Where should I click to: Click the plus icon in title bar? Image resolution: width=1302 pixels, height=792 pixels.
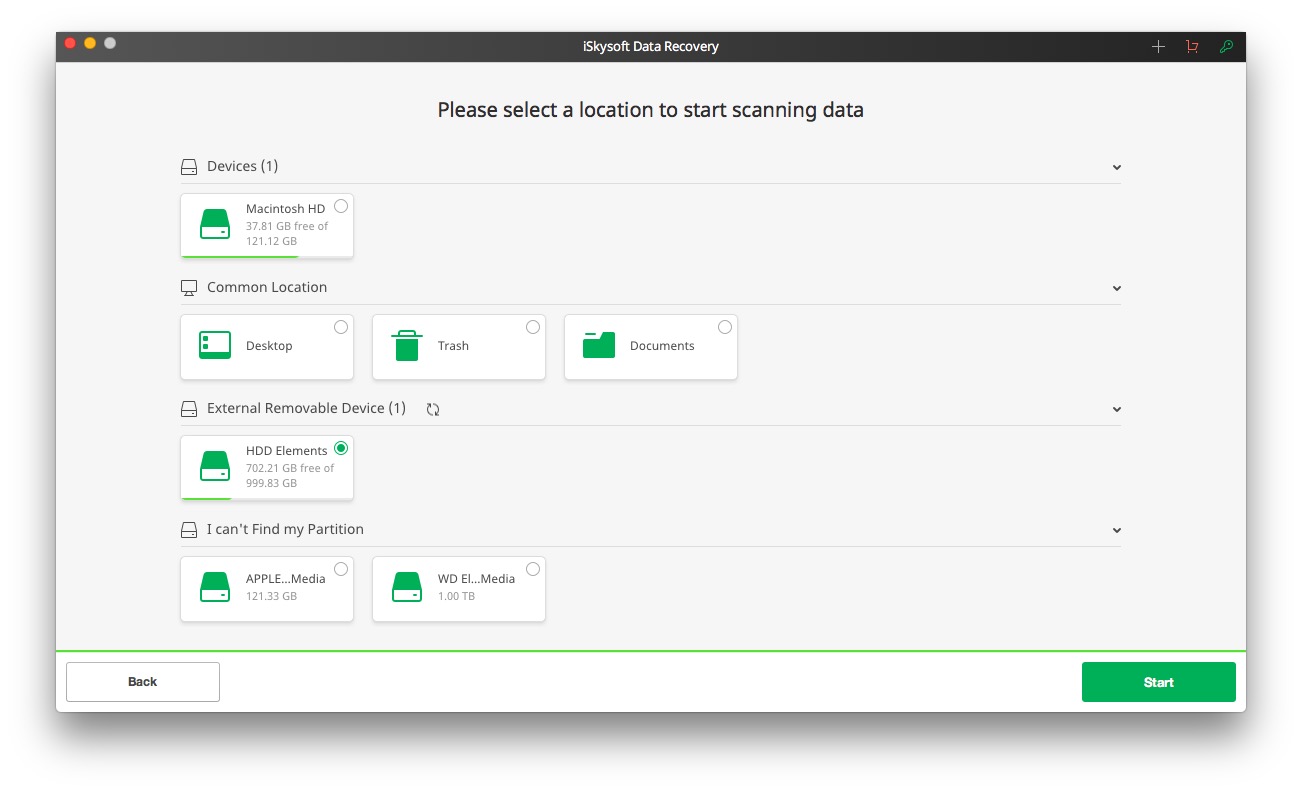pyautogui.click(x=1158, y=47)
